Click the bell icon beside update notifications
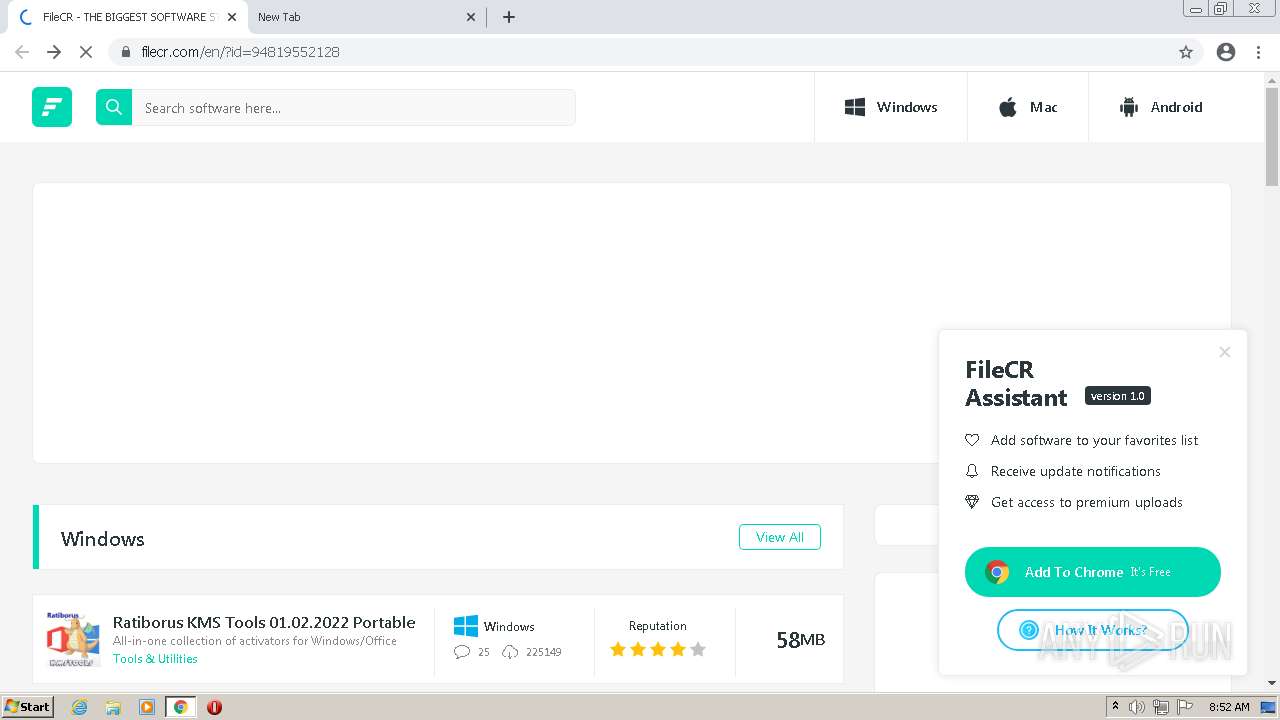Viewport: 1280px width, 720px height. [972, 471]
